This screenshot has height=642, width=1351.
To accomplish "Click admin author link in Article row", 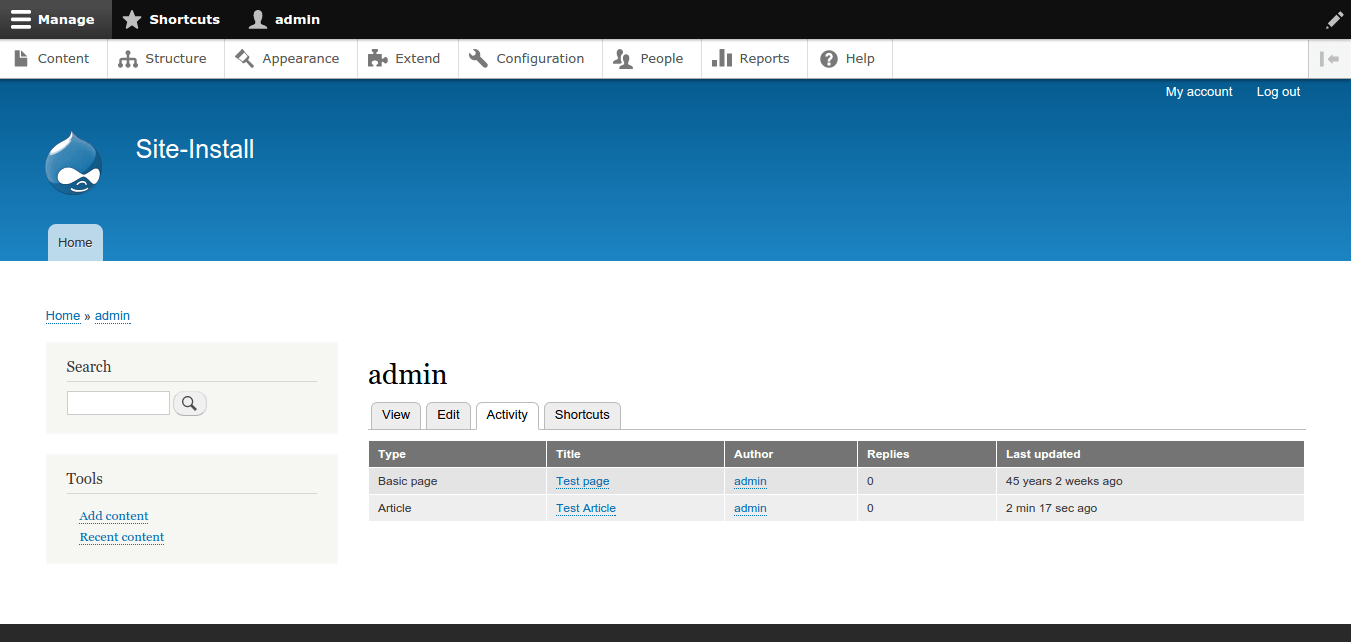I will [750, 508].
